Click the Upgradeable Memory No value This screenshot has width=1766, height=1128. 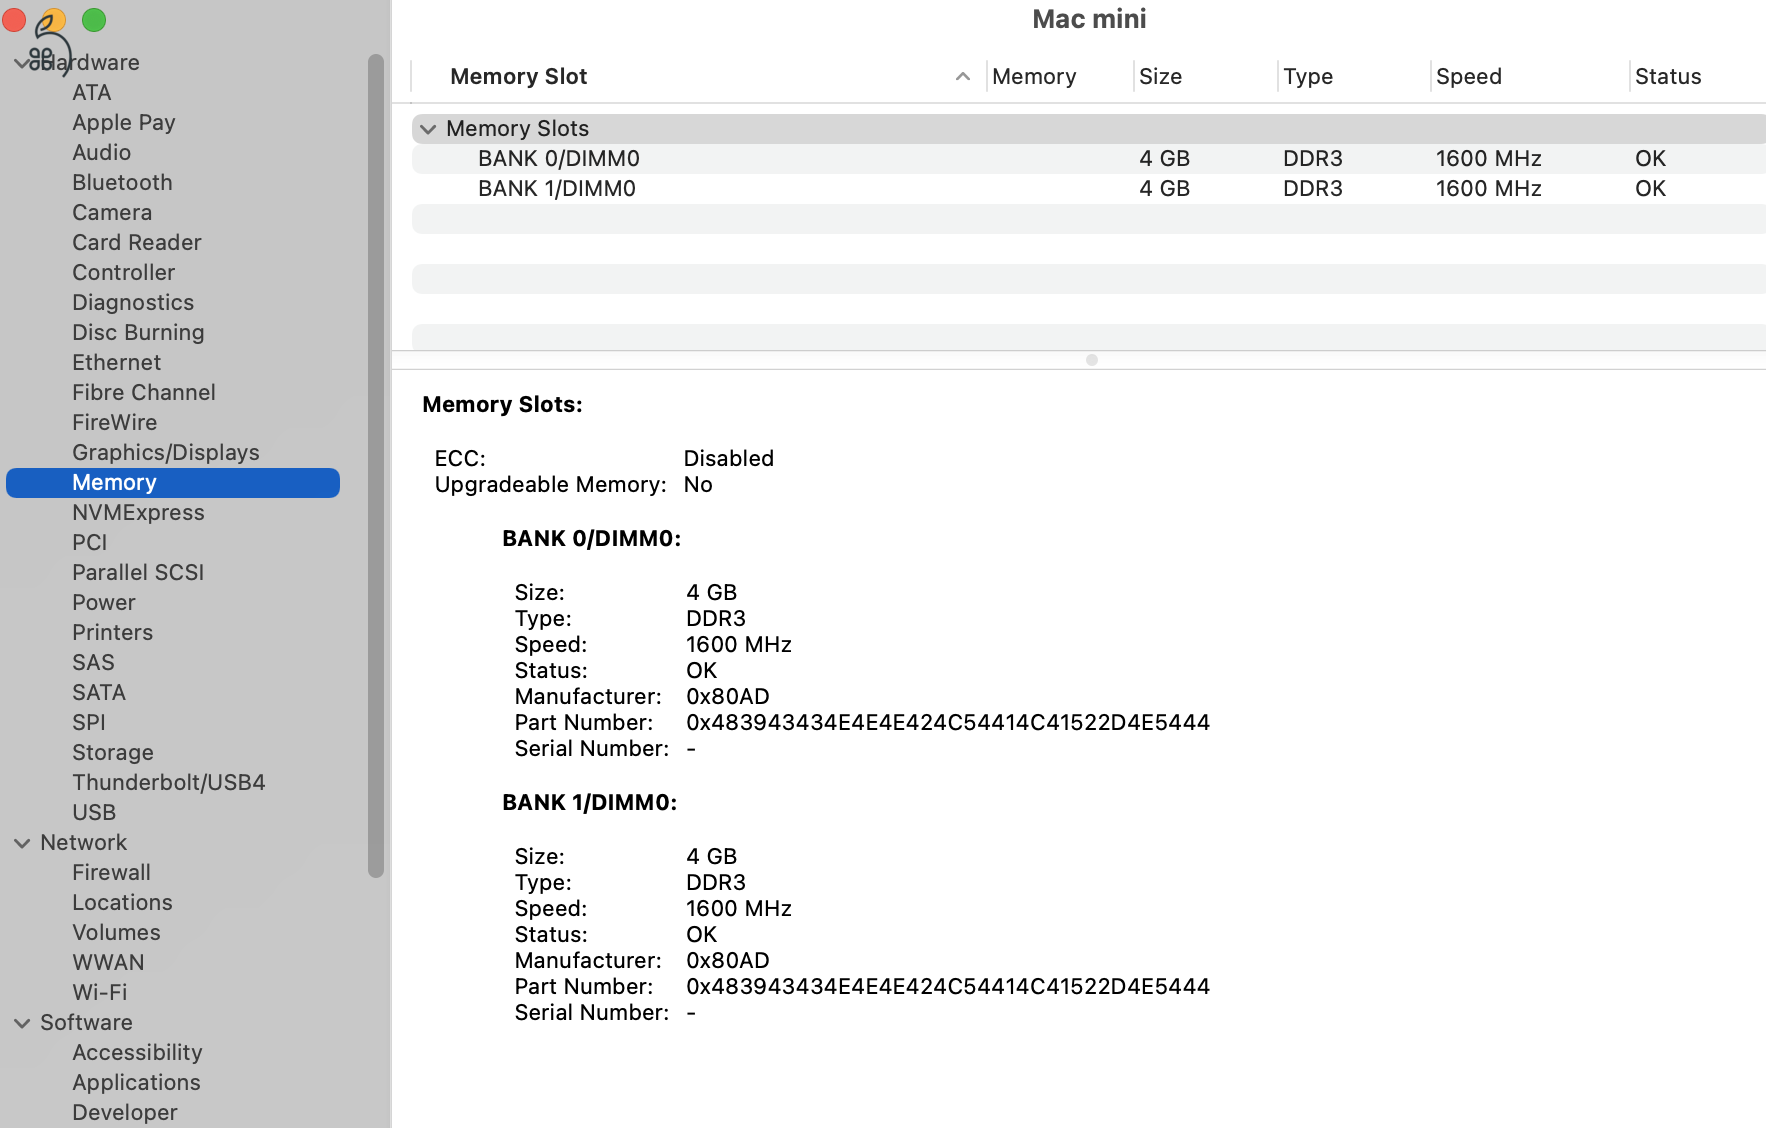coord(698,485)
